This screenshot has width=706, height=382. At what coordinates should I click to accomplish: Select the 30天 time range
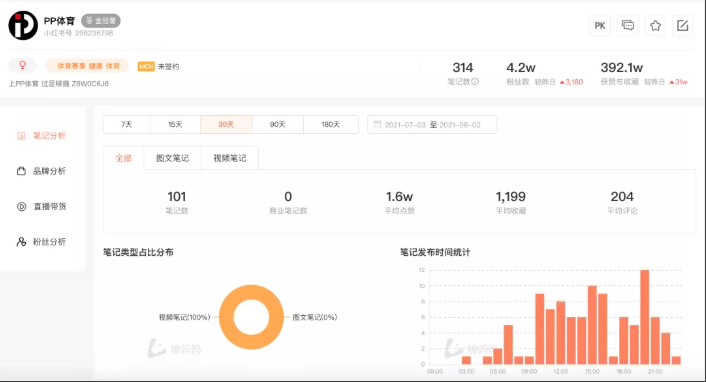[x=226, y=124]
